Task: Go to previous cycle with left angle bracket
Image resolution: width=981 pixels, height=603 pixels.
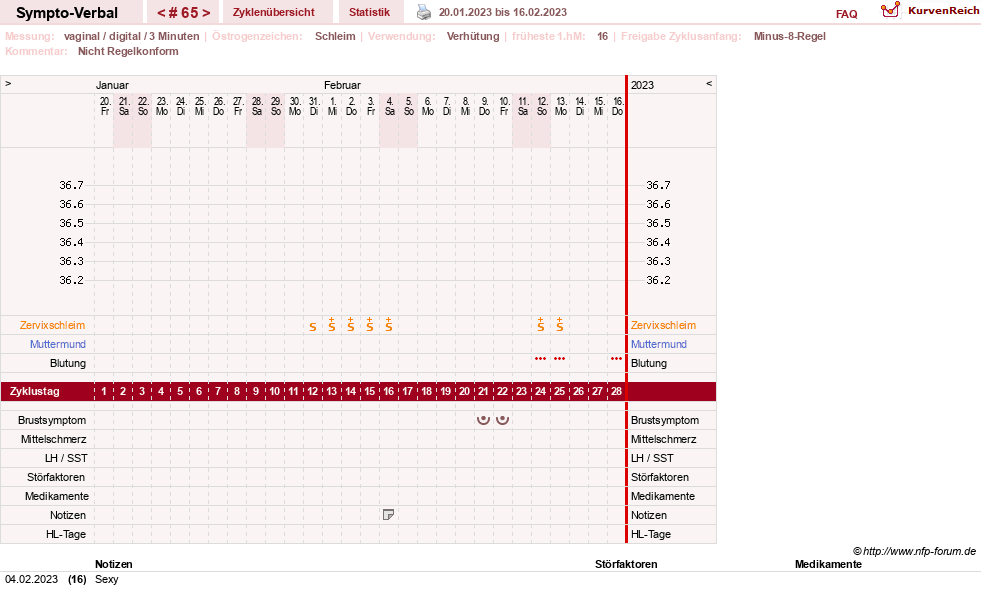Action: [x=161, y=13]
